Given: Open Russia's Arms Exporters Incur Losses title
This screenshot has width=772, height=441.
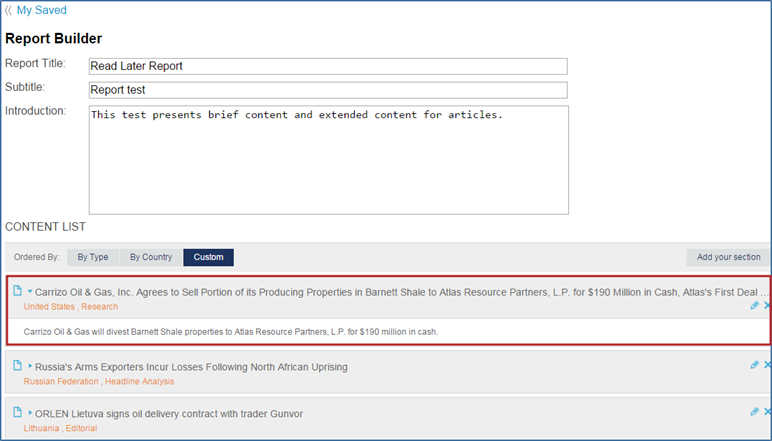Looking at the screenshot, I should click(191, 367).
